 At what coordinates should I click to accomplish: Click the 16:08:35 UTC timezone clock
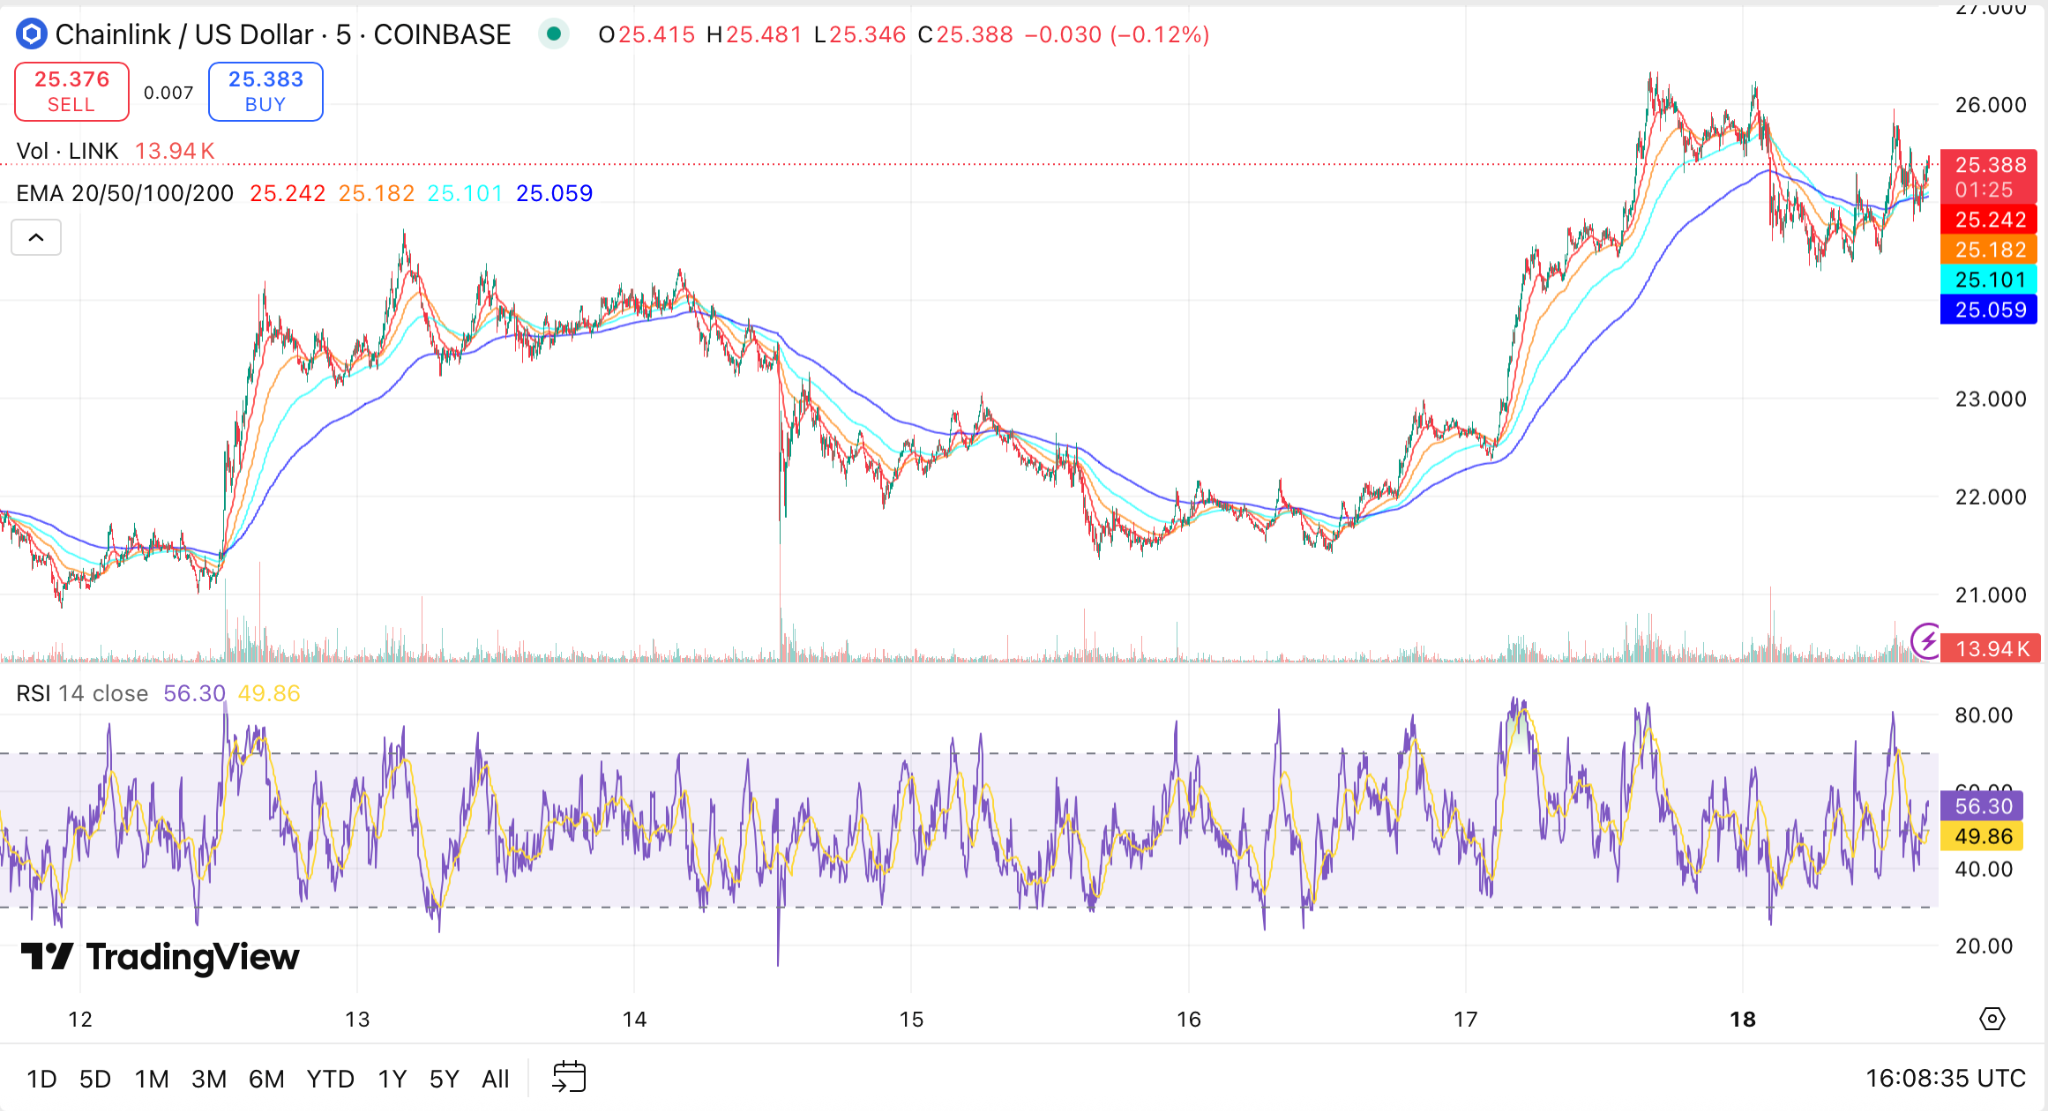1945,1078
